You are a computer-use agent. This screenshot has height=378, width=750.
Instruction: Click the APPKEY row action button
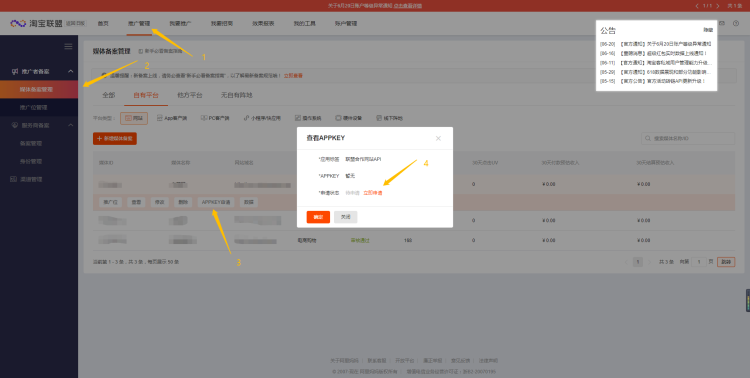point(216,202)
